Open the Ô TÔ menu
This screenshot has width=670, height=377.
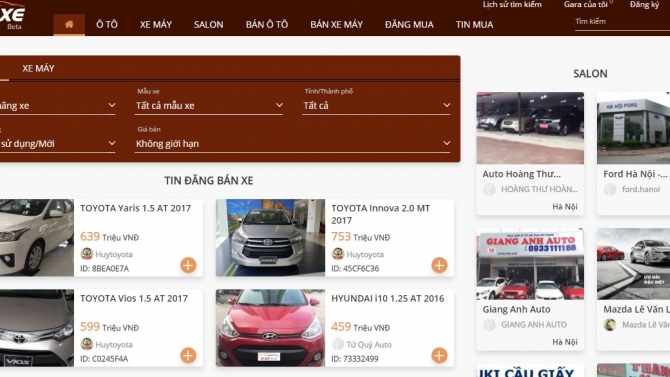tap(107, 24)
